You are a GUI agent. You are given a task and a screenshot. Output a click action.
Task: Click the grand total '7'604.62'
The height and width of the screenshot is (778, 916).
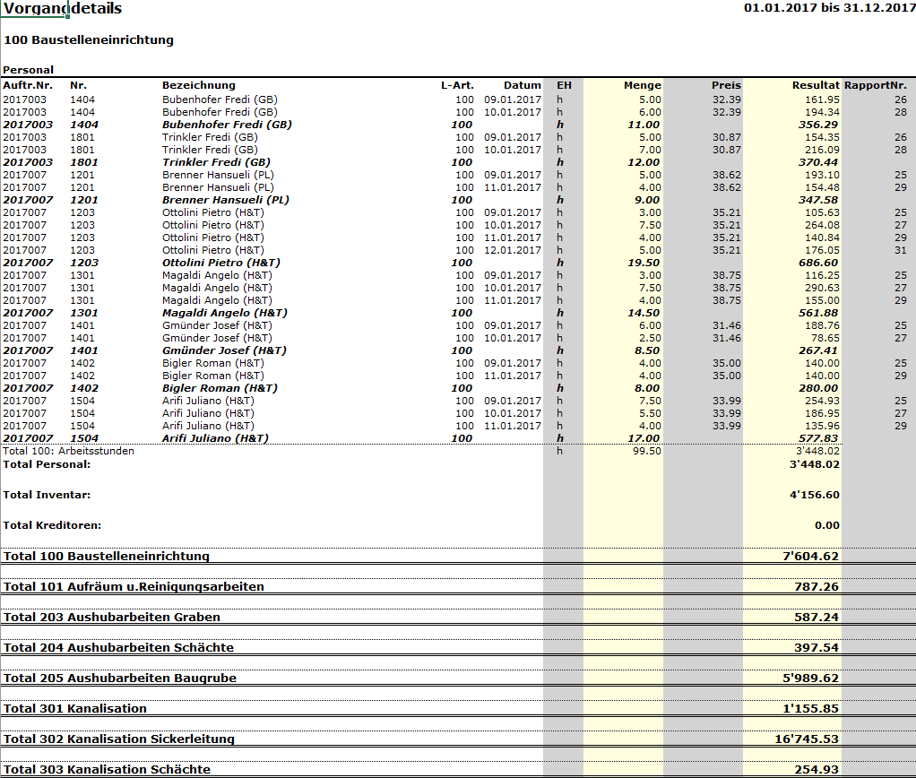(x=810, y=556)
